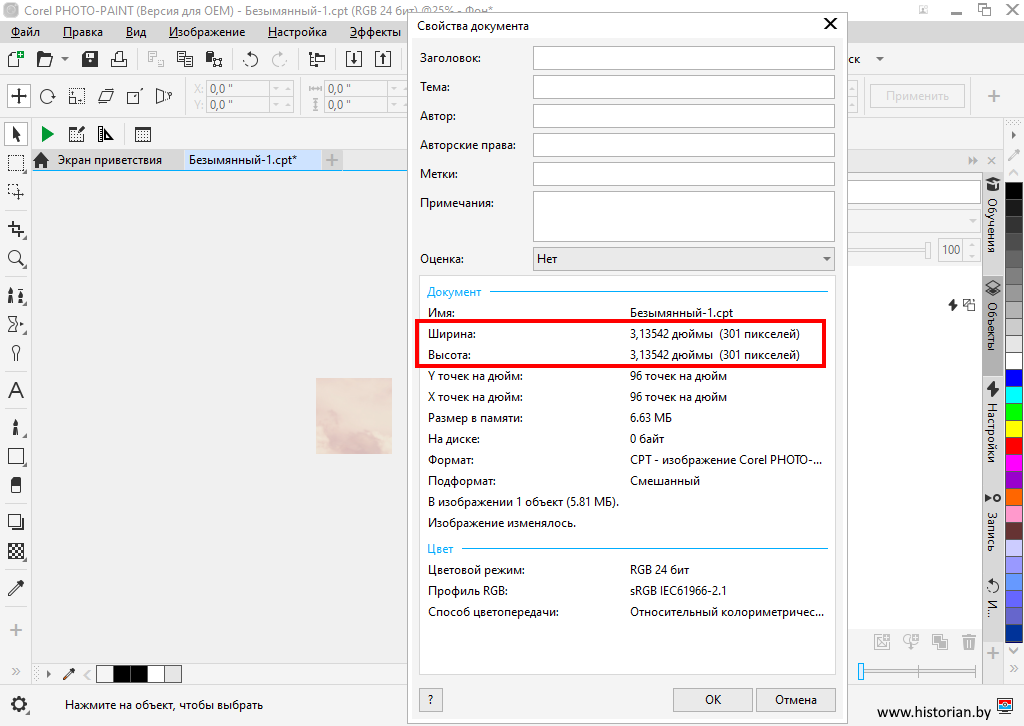Click the green Play button

(47, 134)
